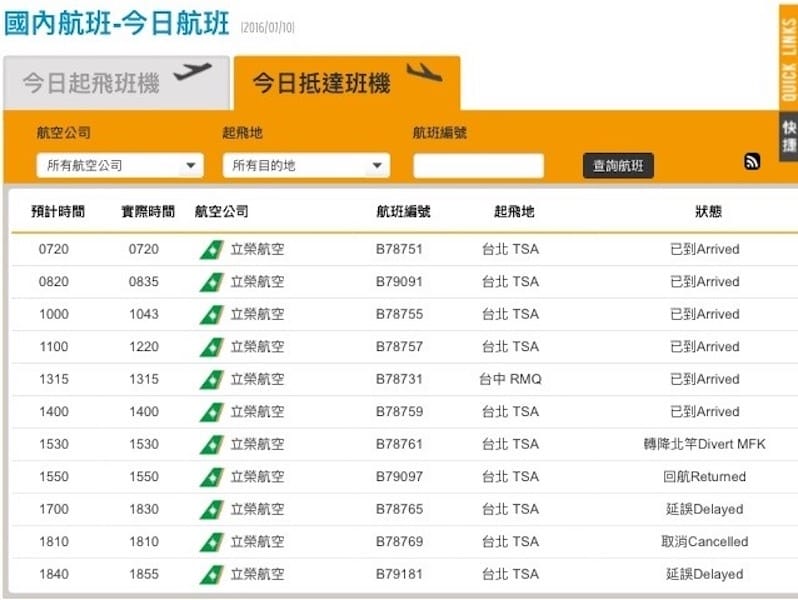Click the 預計時間 column header
Image resolution: width=798 pixels, height=600 pixels.
58,212
